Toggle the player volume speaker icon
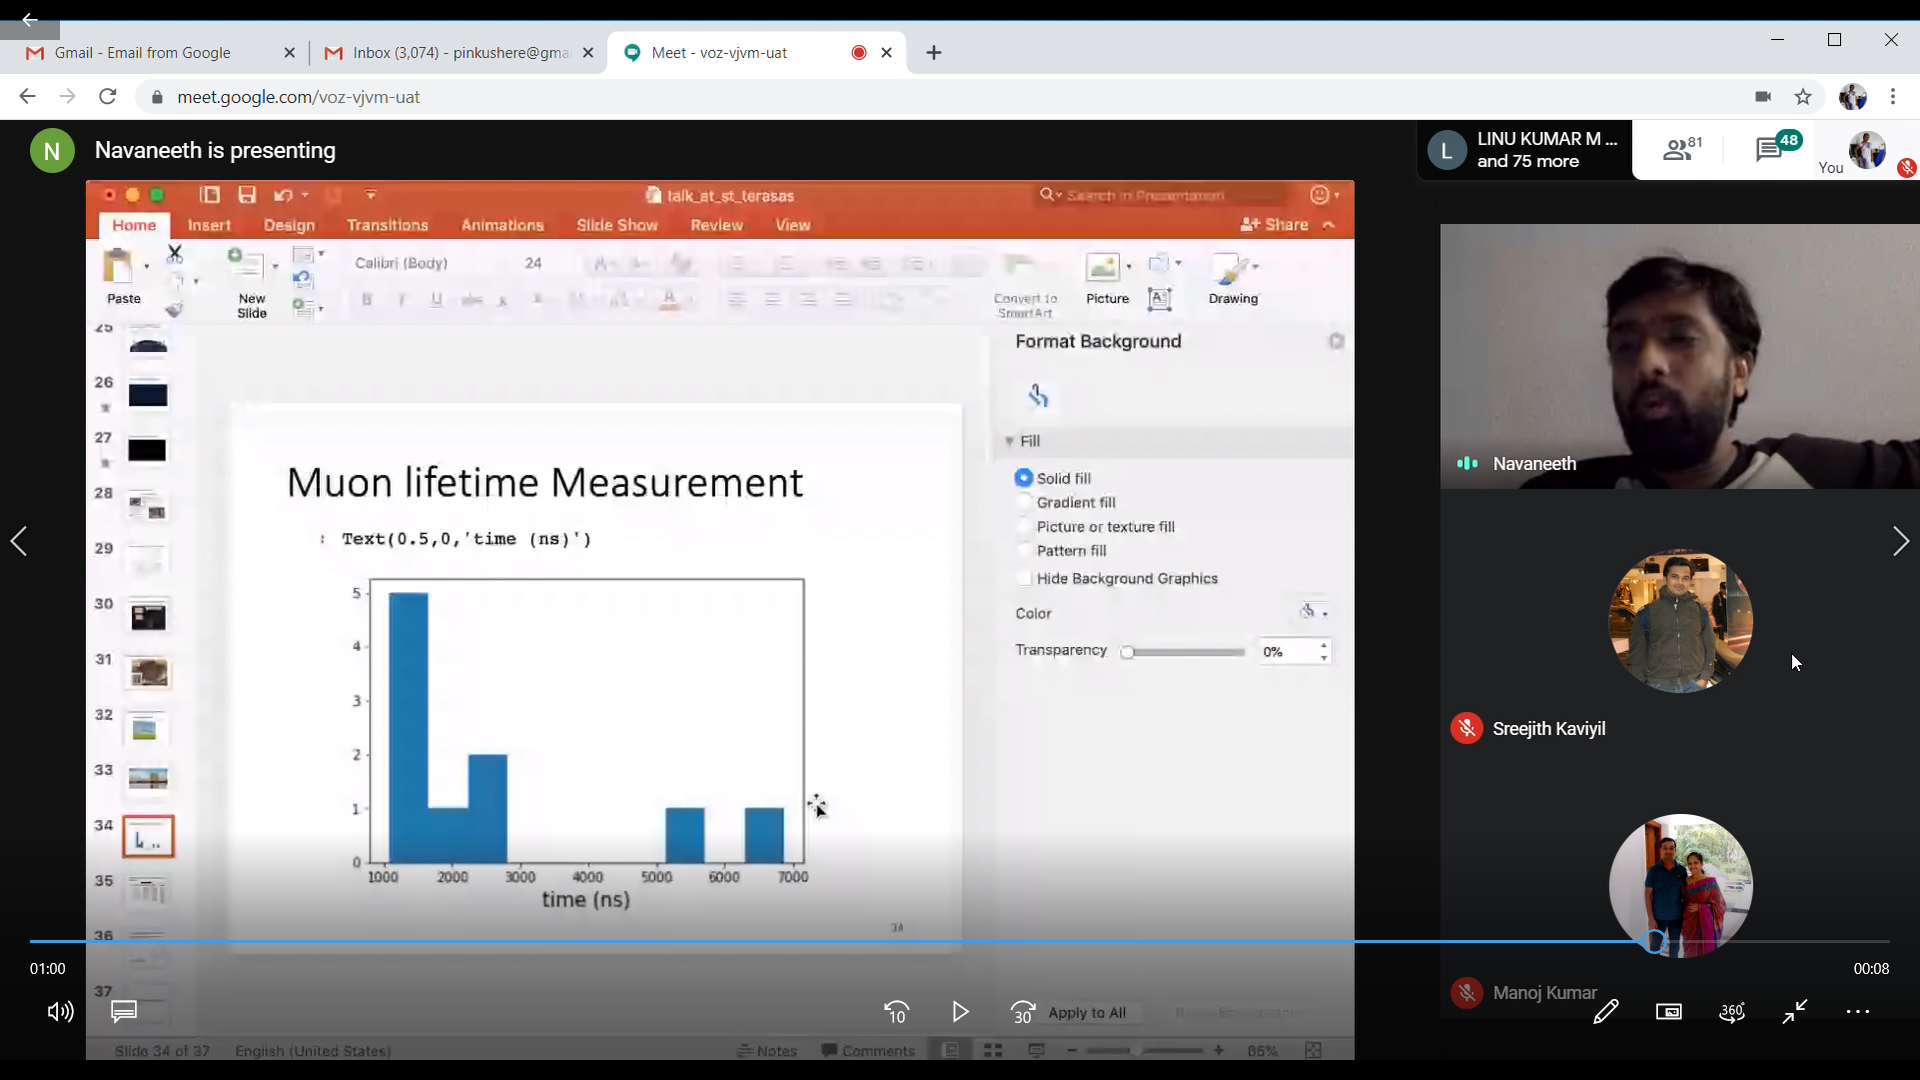 [60, 1012]
